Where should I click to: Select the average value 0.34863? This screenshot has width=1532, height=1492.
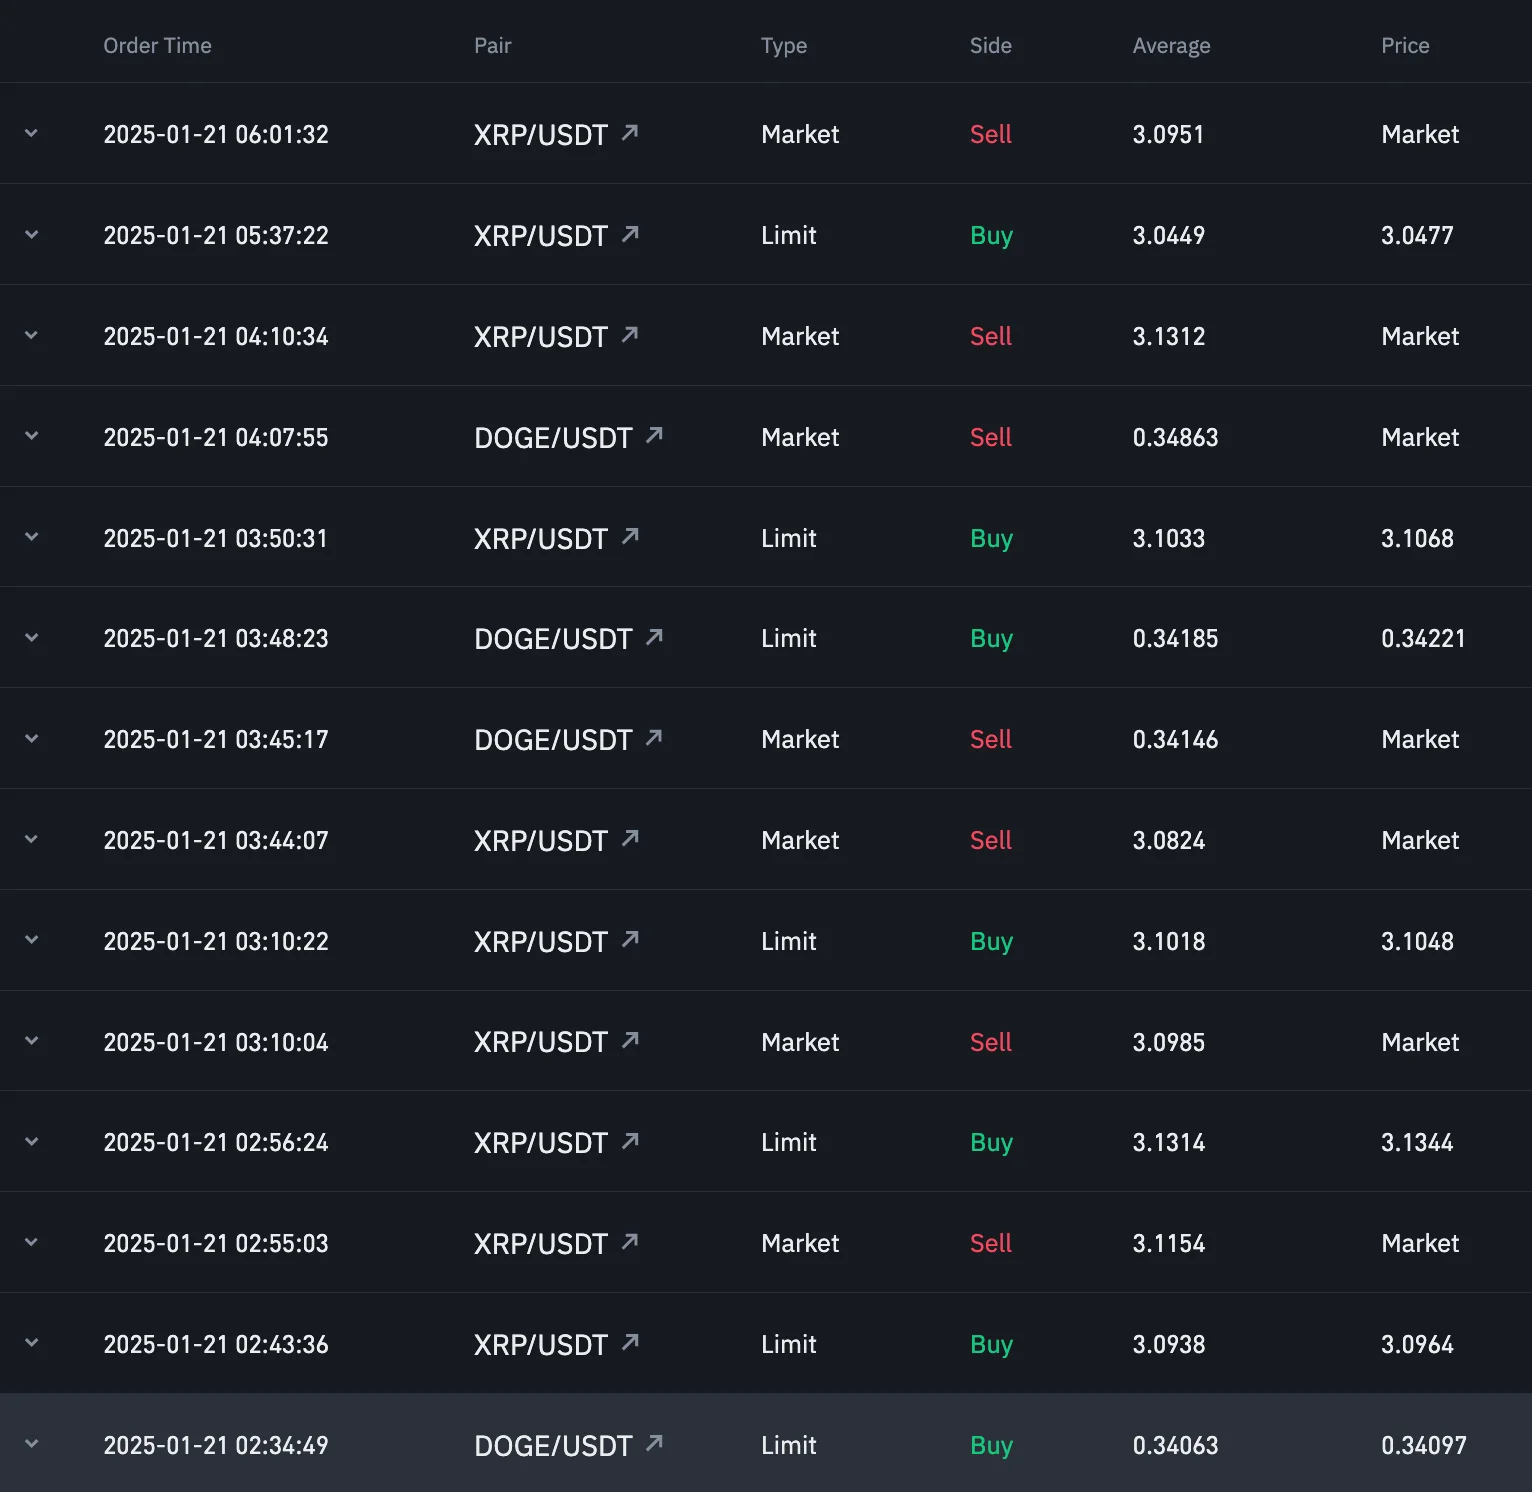(x=1175, y=437)
